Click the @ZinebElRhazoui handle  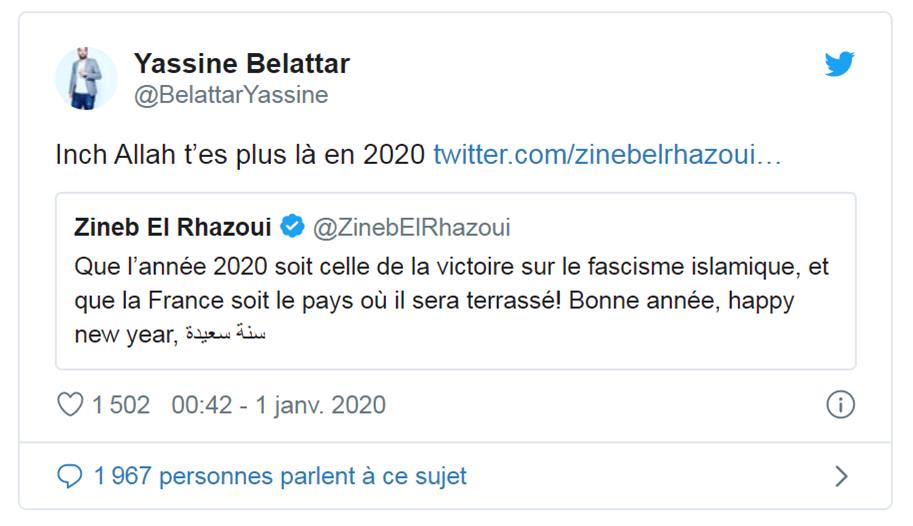pyautogui.click(x=411, y=228)
